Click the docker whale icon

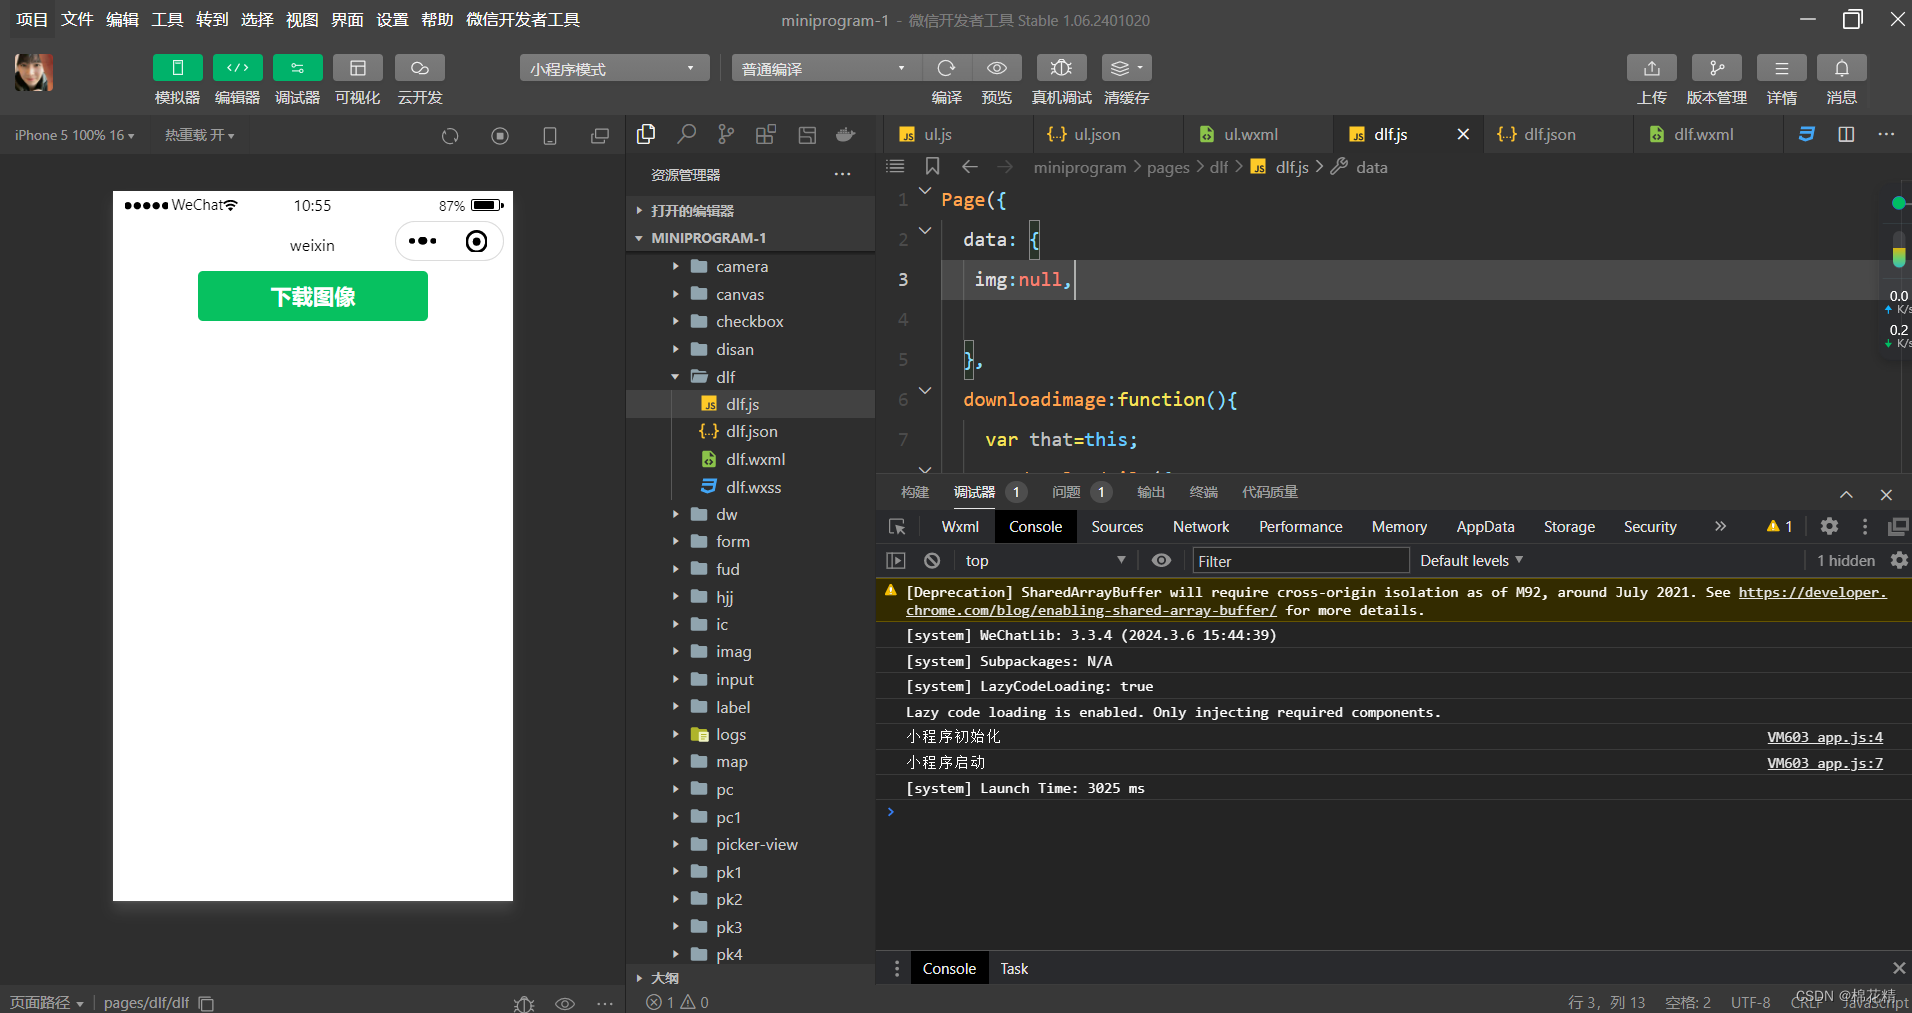click(846, 134)
